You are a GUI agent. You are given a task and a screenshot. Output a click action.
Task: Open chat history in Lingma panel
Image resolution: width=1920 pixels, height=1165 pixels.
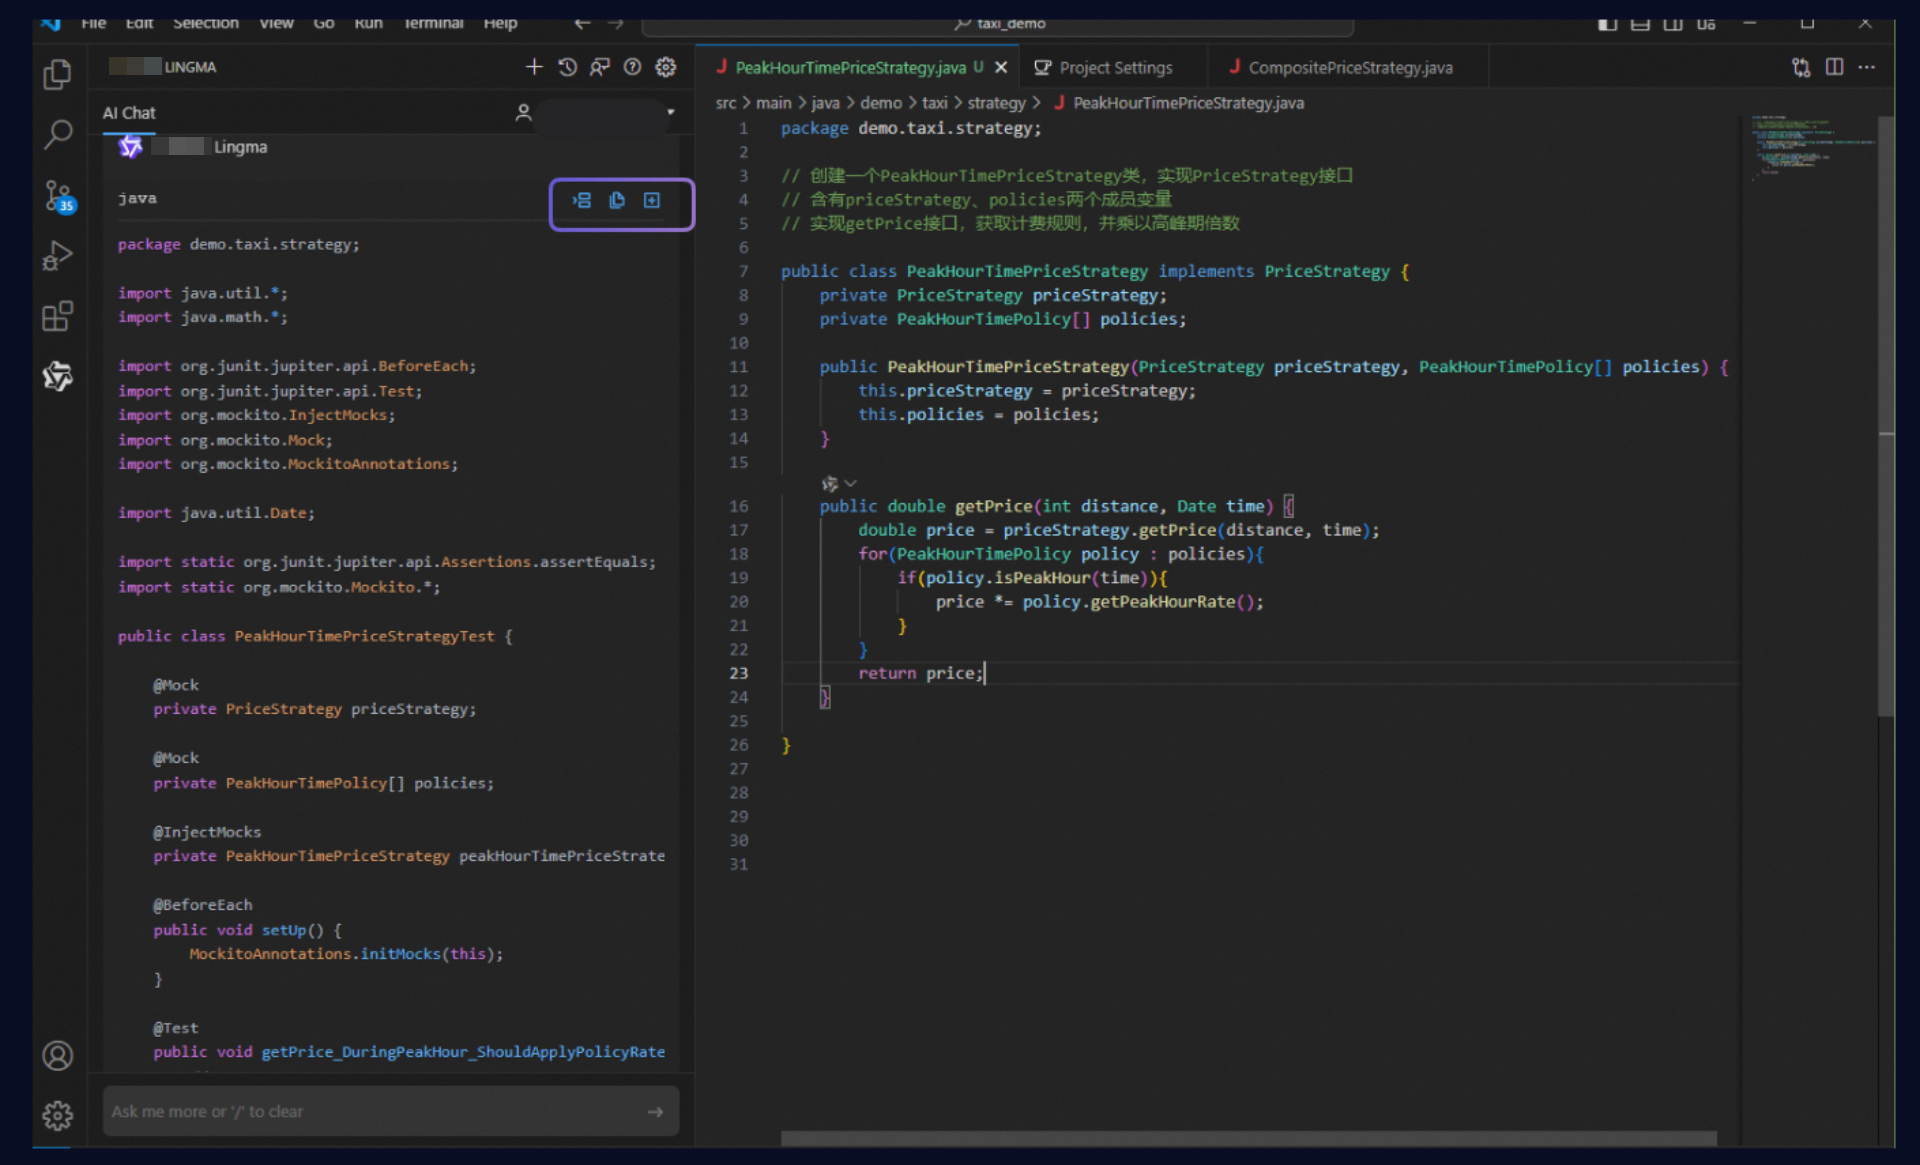point(567,67)
